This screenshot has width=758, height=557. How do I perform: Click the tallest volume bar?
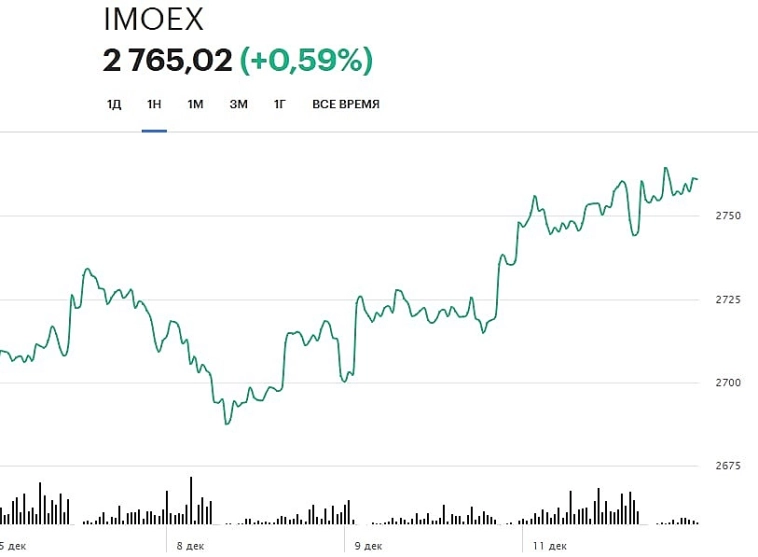tap(191, 500)
